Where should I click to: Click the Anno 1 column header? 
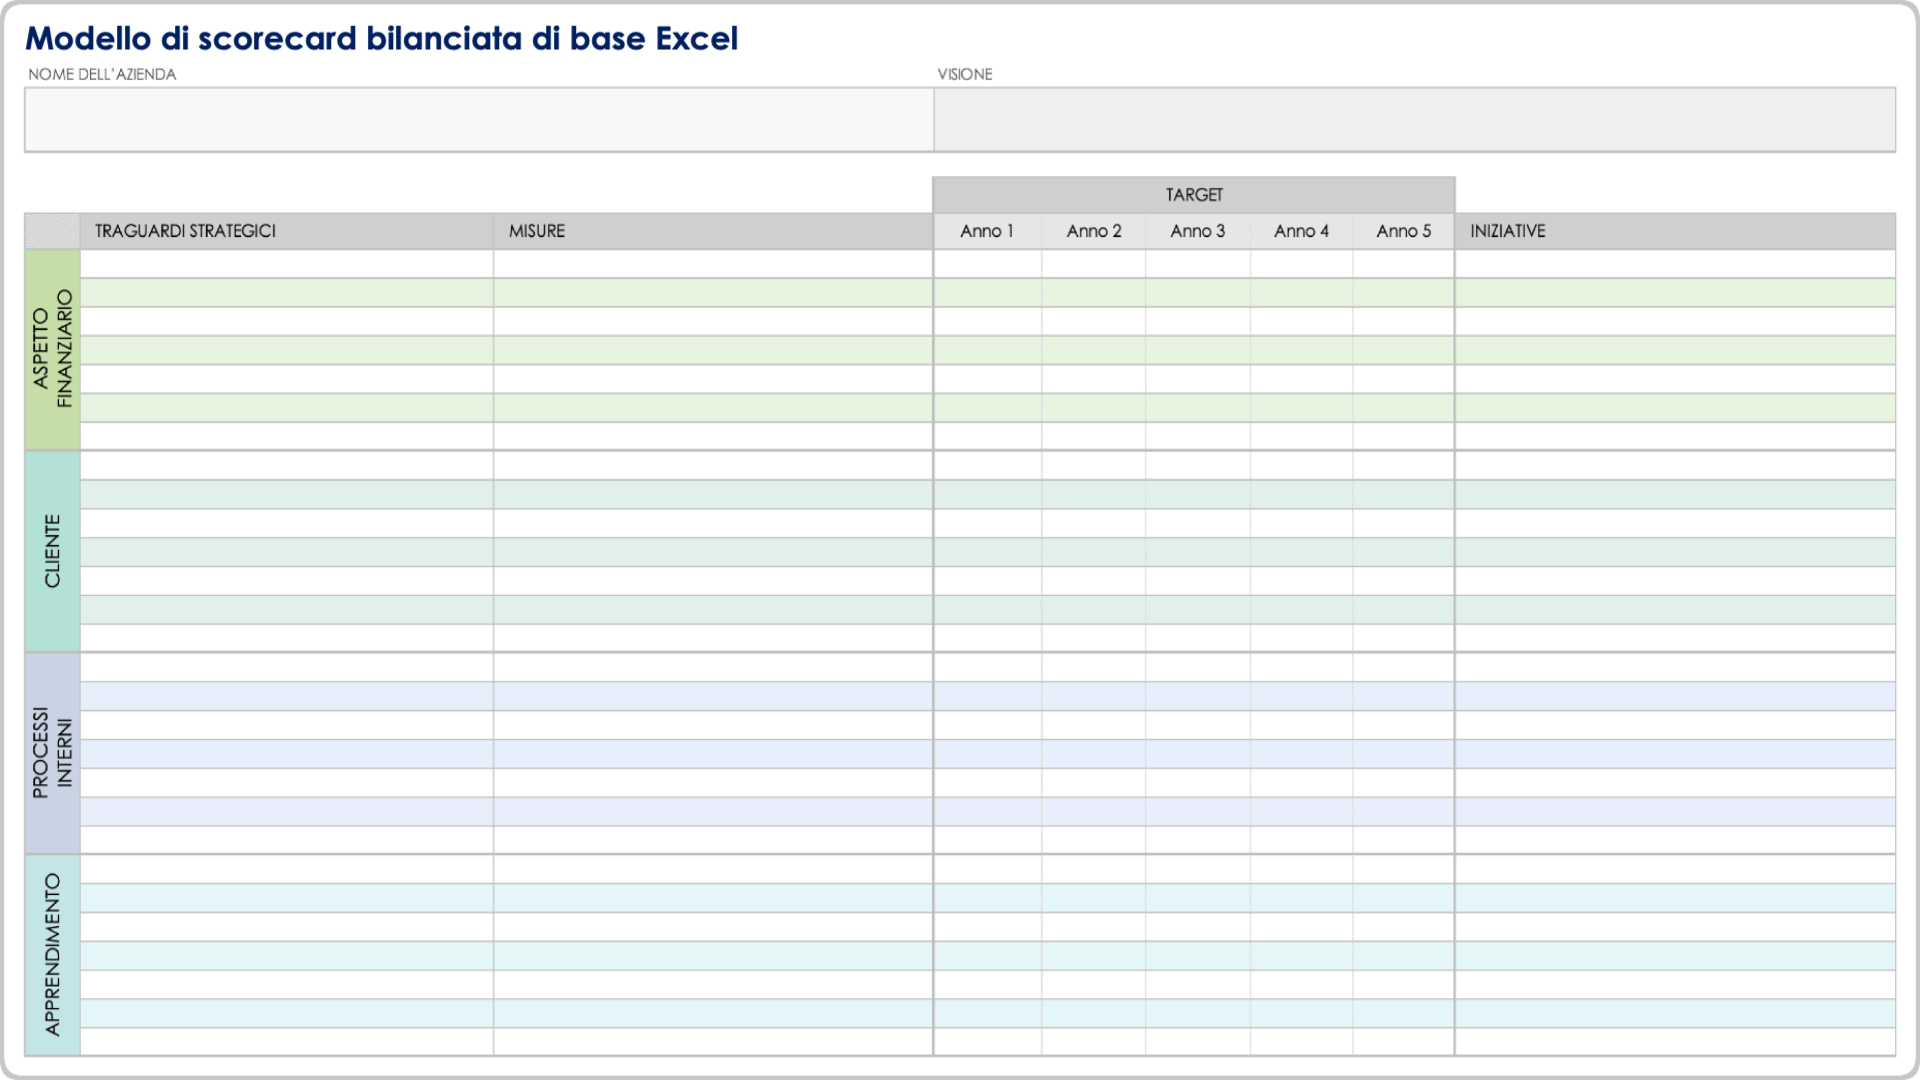pyautogui.click(x=987, y=231)
